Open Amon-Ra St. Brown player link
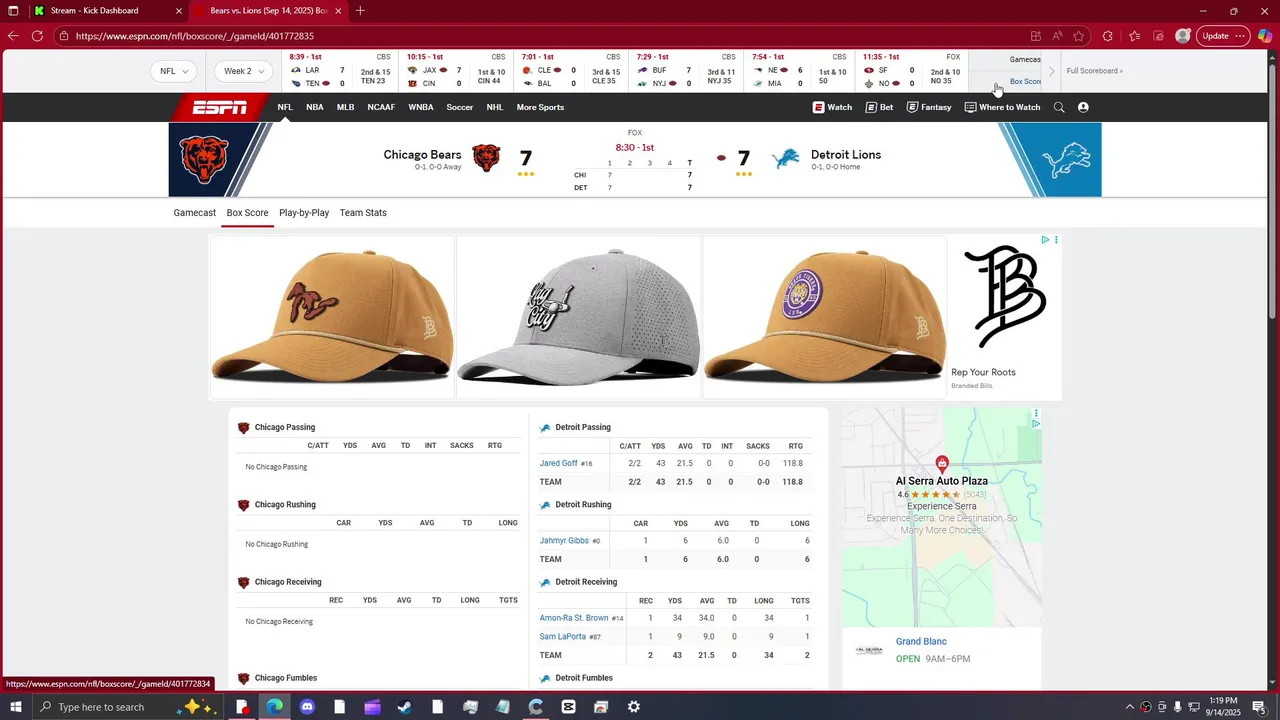The height and width of the screenshot is (720, 1280). pyautogui.click(x=574, y=618)
